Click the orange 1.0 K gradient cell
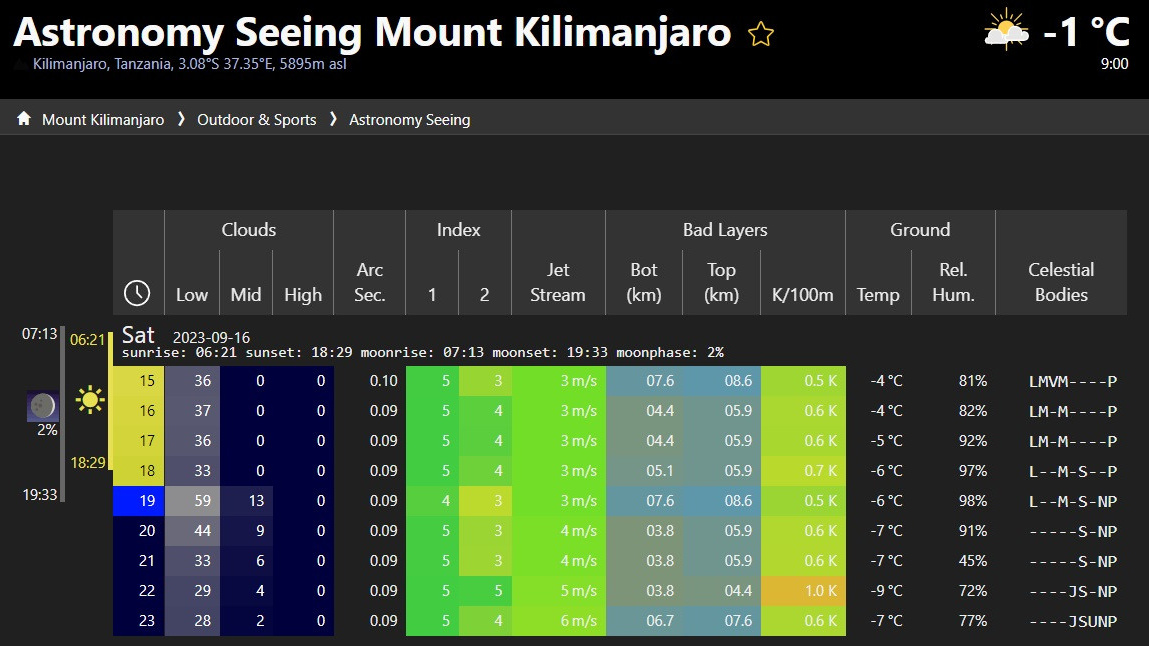 [x=803, y=591]
